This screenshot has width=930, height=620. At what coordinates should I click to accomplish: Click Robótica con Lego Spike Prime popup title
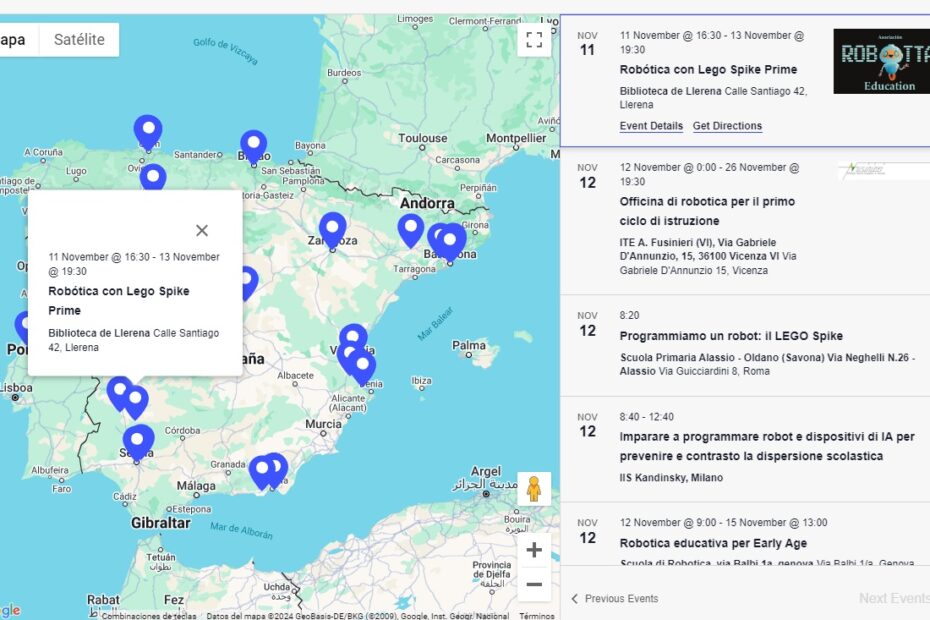pyautogui.click(x=118, y=300)
